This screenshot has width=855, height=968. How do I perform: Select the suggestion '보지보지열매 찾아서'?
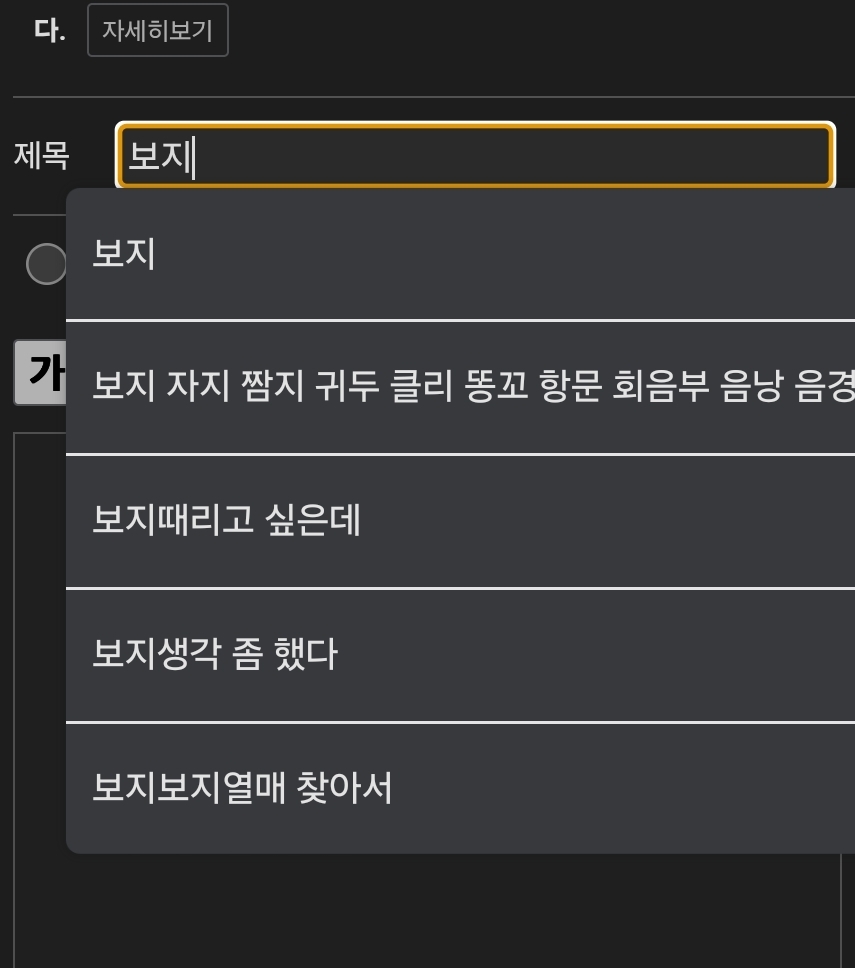click(x=242, y=788)
